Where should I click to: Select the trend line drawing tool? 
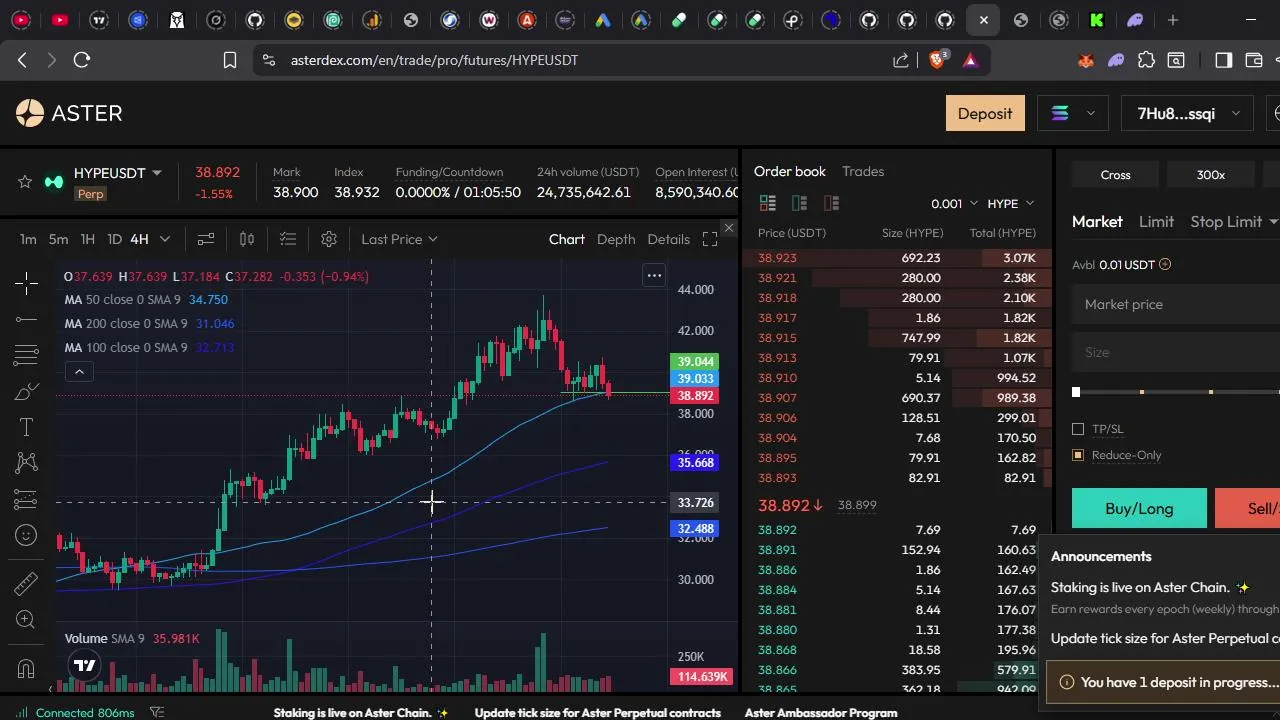pyautogui.click(x=27, y=319)
